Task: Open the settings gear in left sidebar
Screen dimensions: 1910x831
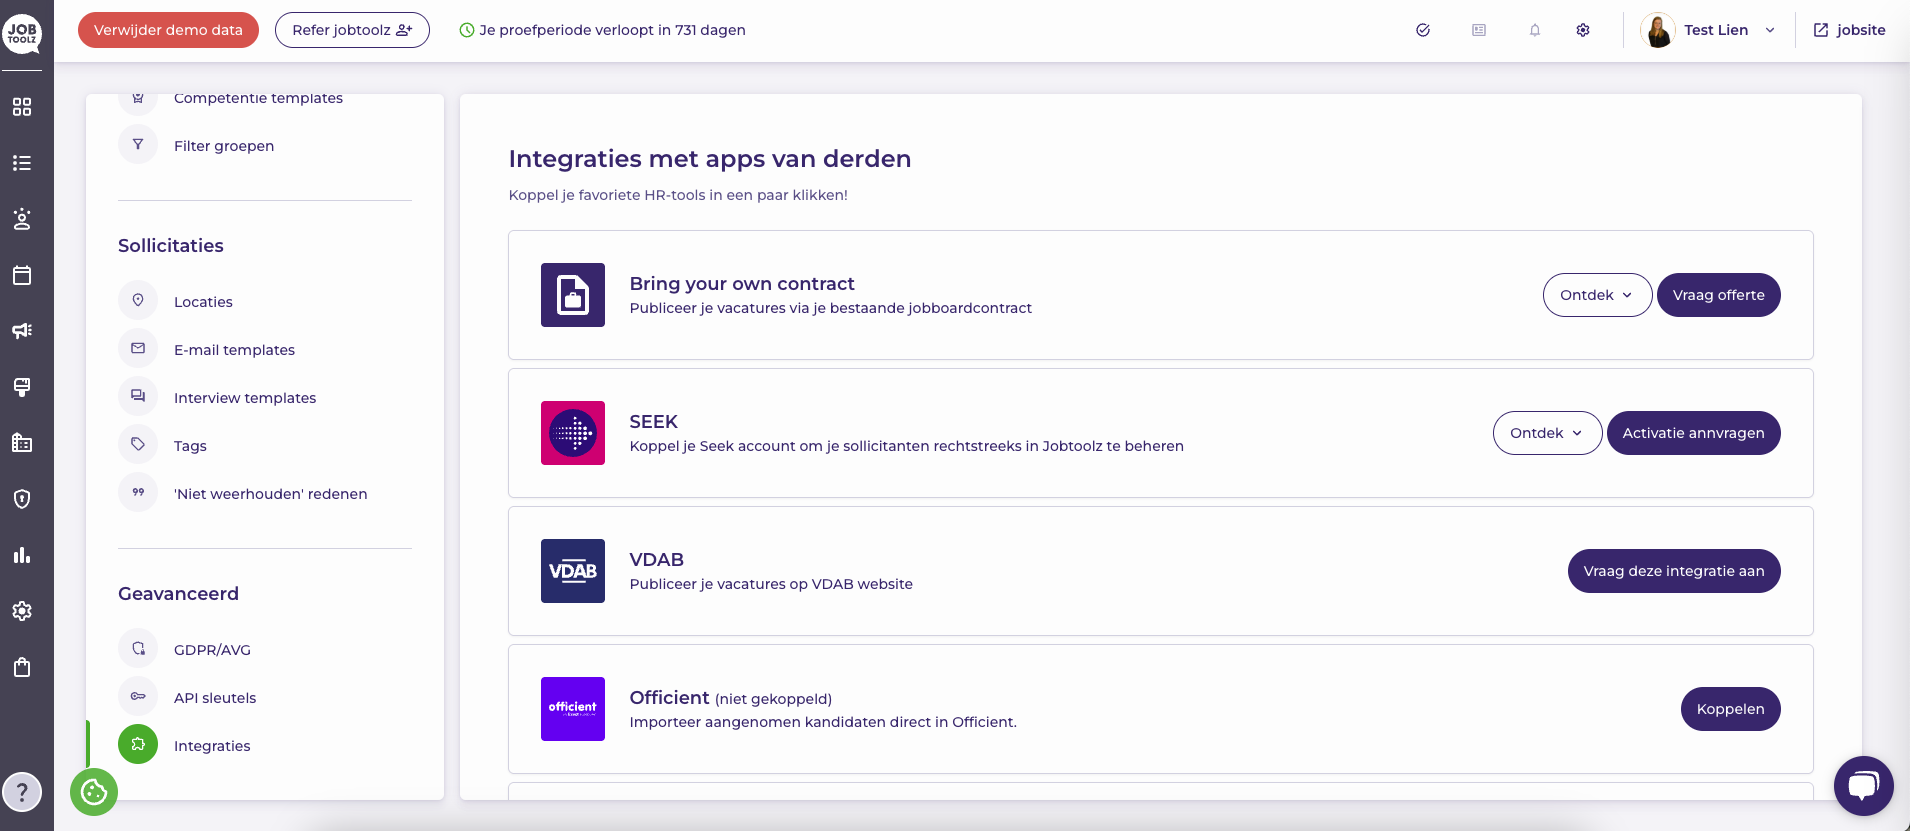Action: pyautogui.click(x=22, y=611)
